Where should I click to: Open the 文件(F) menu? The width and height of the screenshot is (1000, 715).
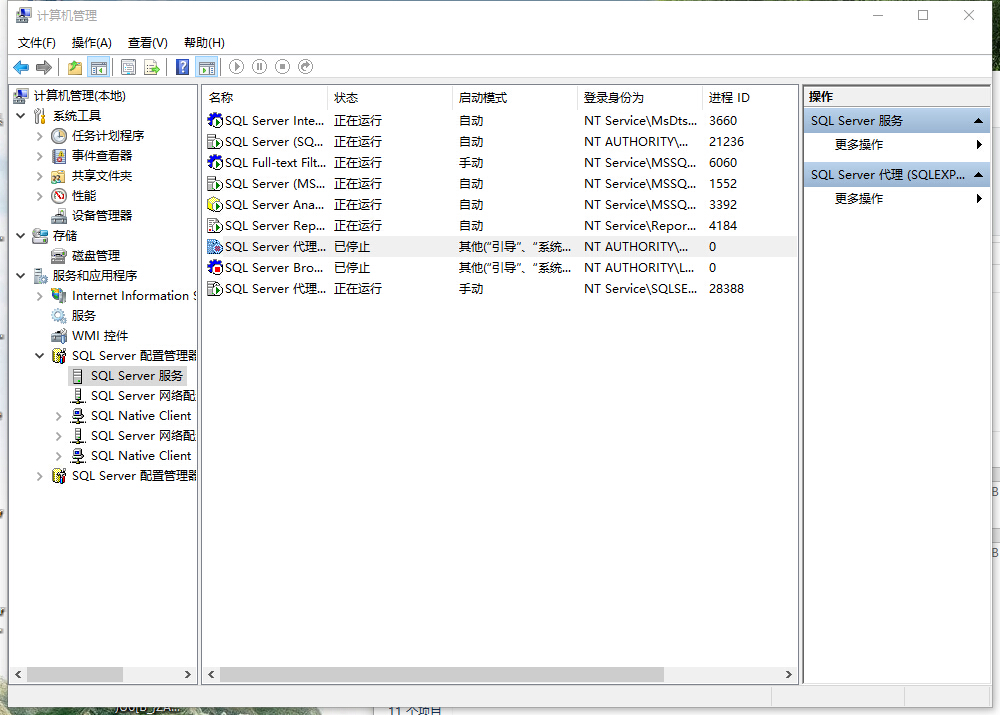[36, 43]
